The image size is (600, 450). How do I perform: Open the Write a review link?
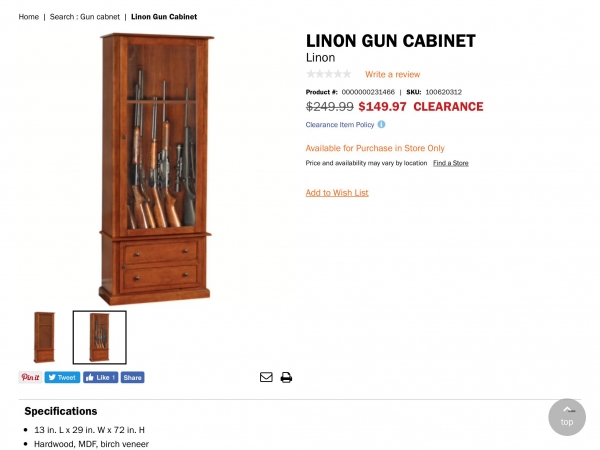(x=393, y=74)
